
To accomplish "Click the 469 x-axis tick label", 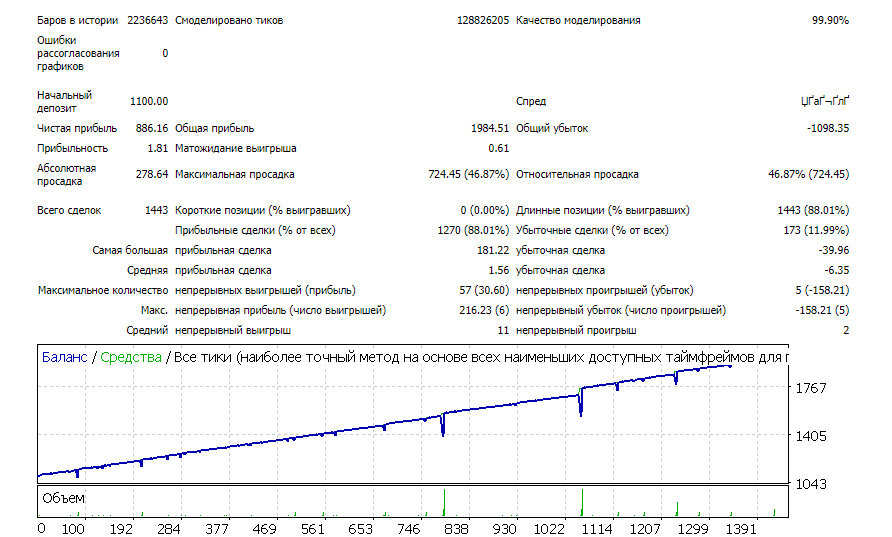I will (x=265, y=529).
